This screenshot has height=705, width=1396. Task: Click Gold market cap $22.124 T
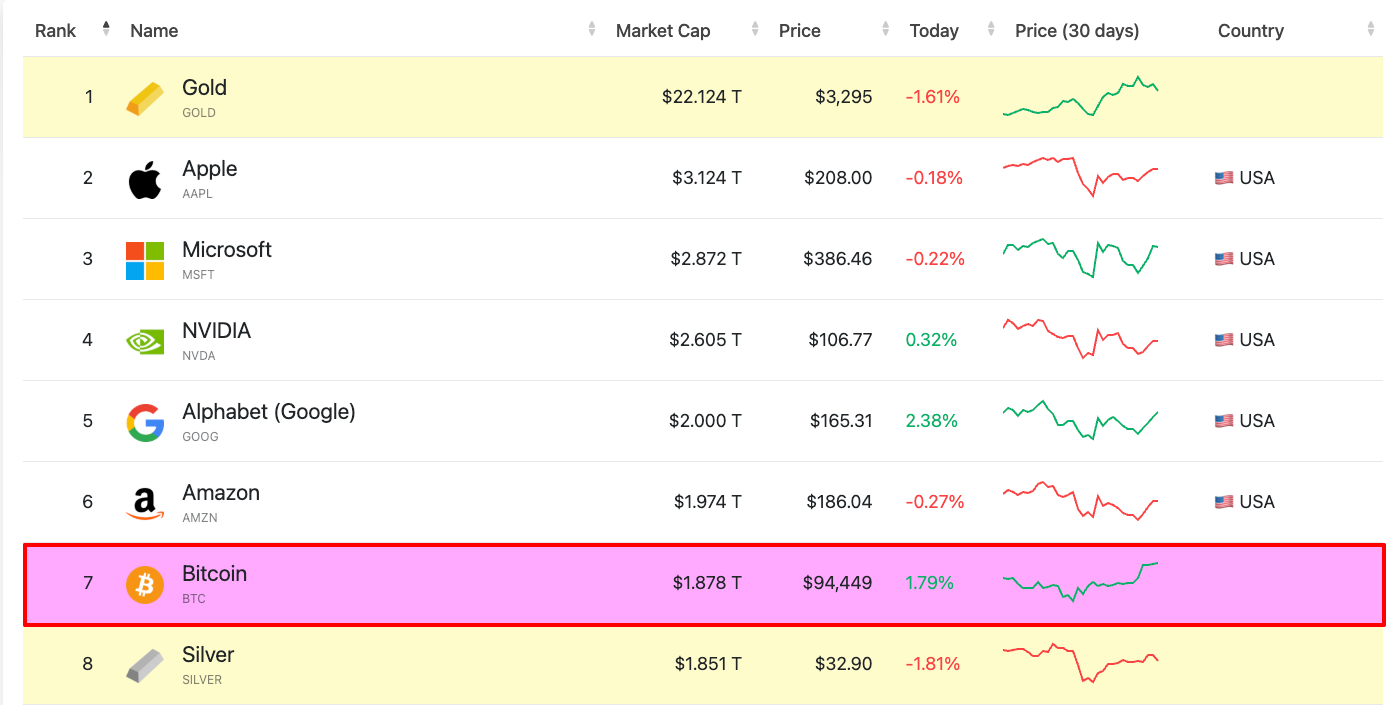click(702, 97)
